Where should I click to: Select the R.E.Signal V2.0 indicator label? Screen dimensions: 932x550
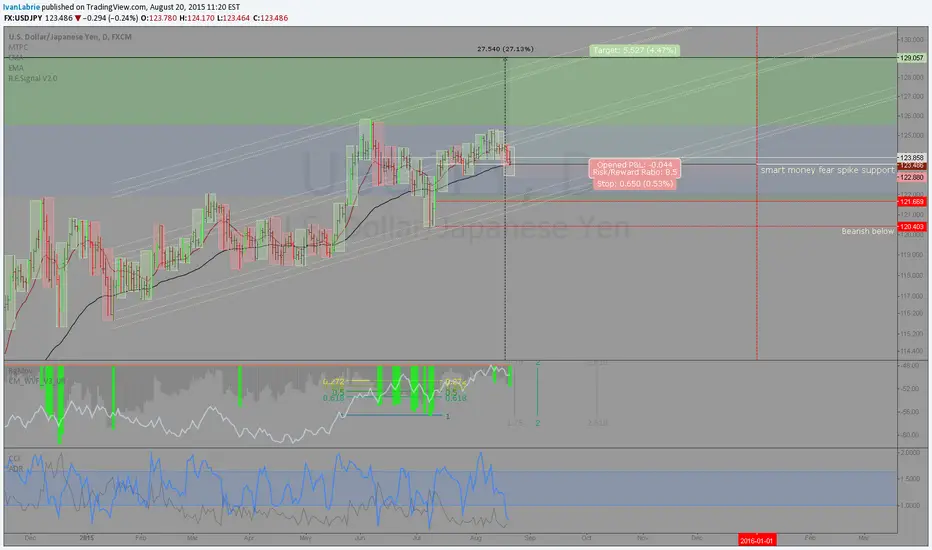click(x=33, y=78)
